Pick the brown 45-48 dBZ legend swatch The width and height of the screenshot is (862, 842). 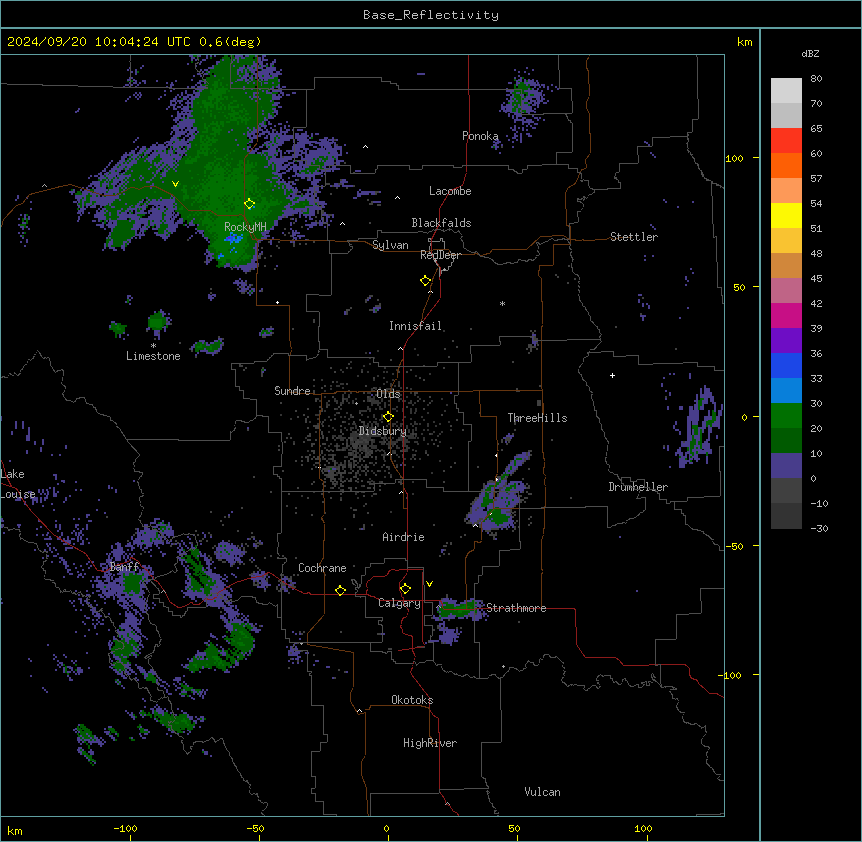pos(786,265)
